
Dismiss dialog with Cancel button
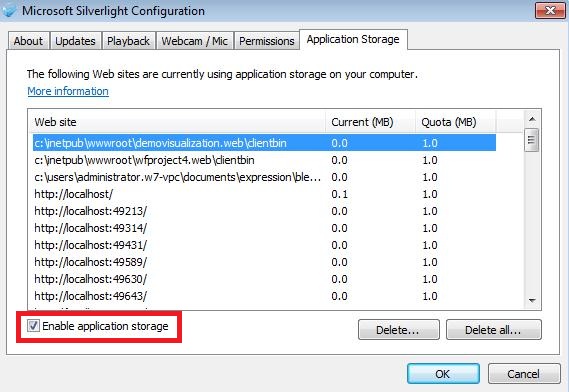coord(524,373)
